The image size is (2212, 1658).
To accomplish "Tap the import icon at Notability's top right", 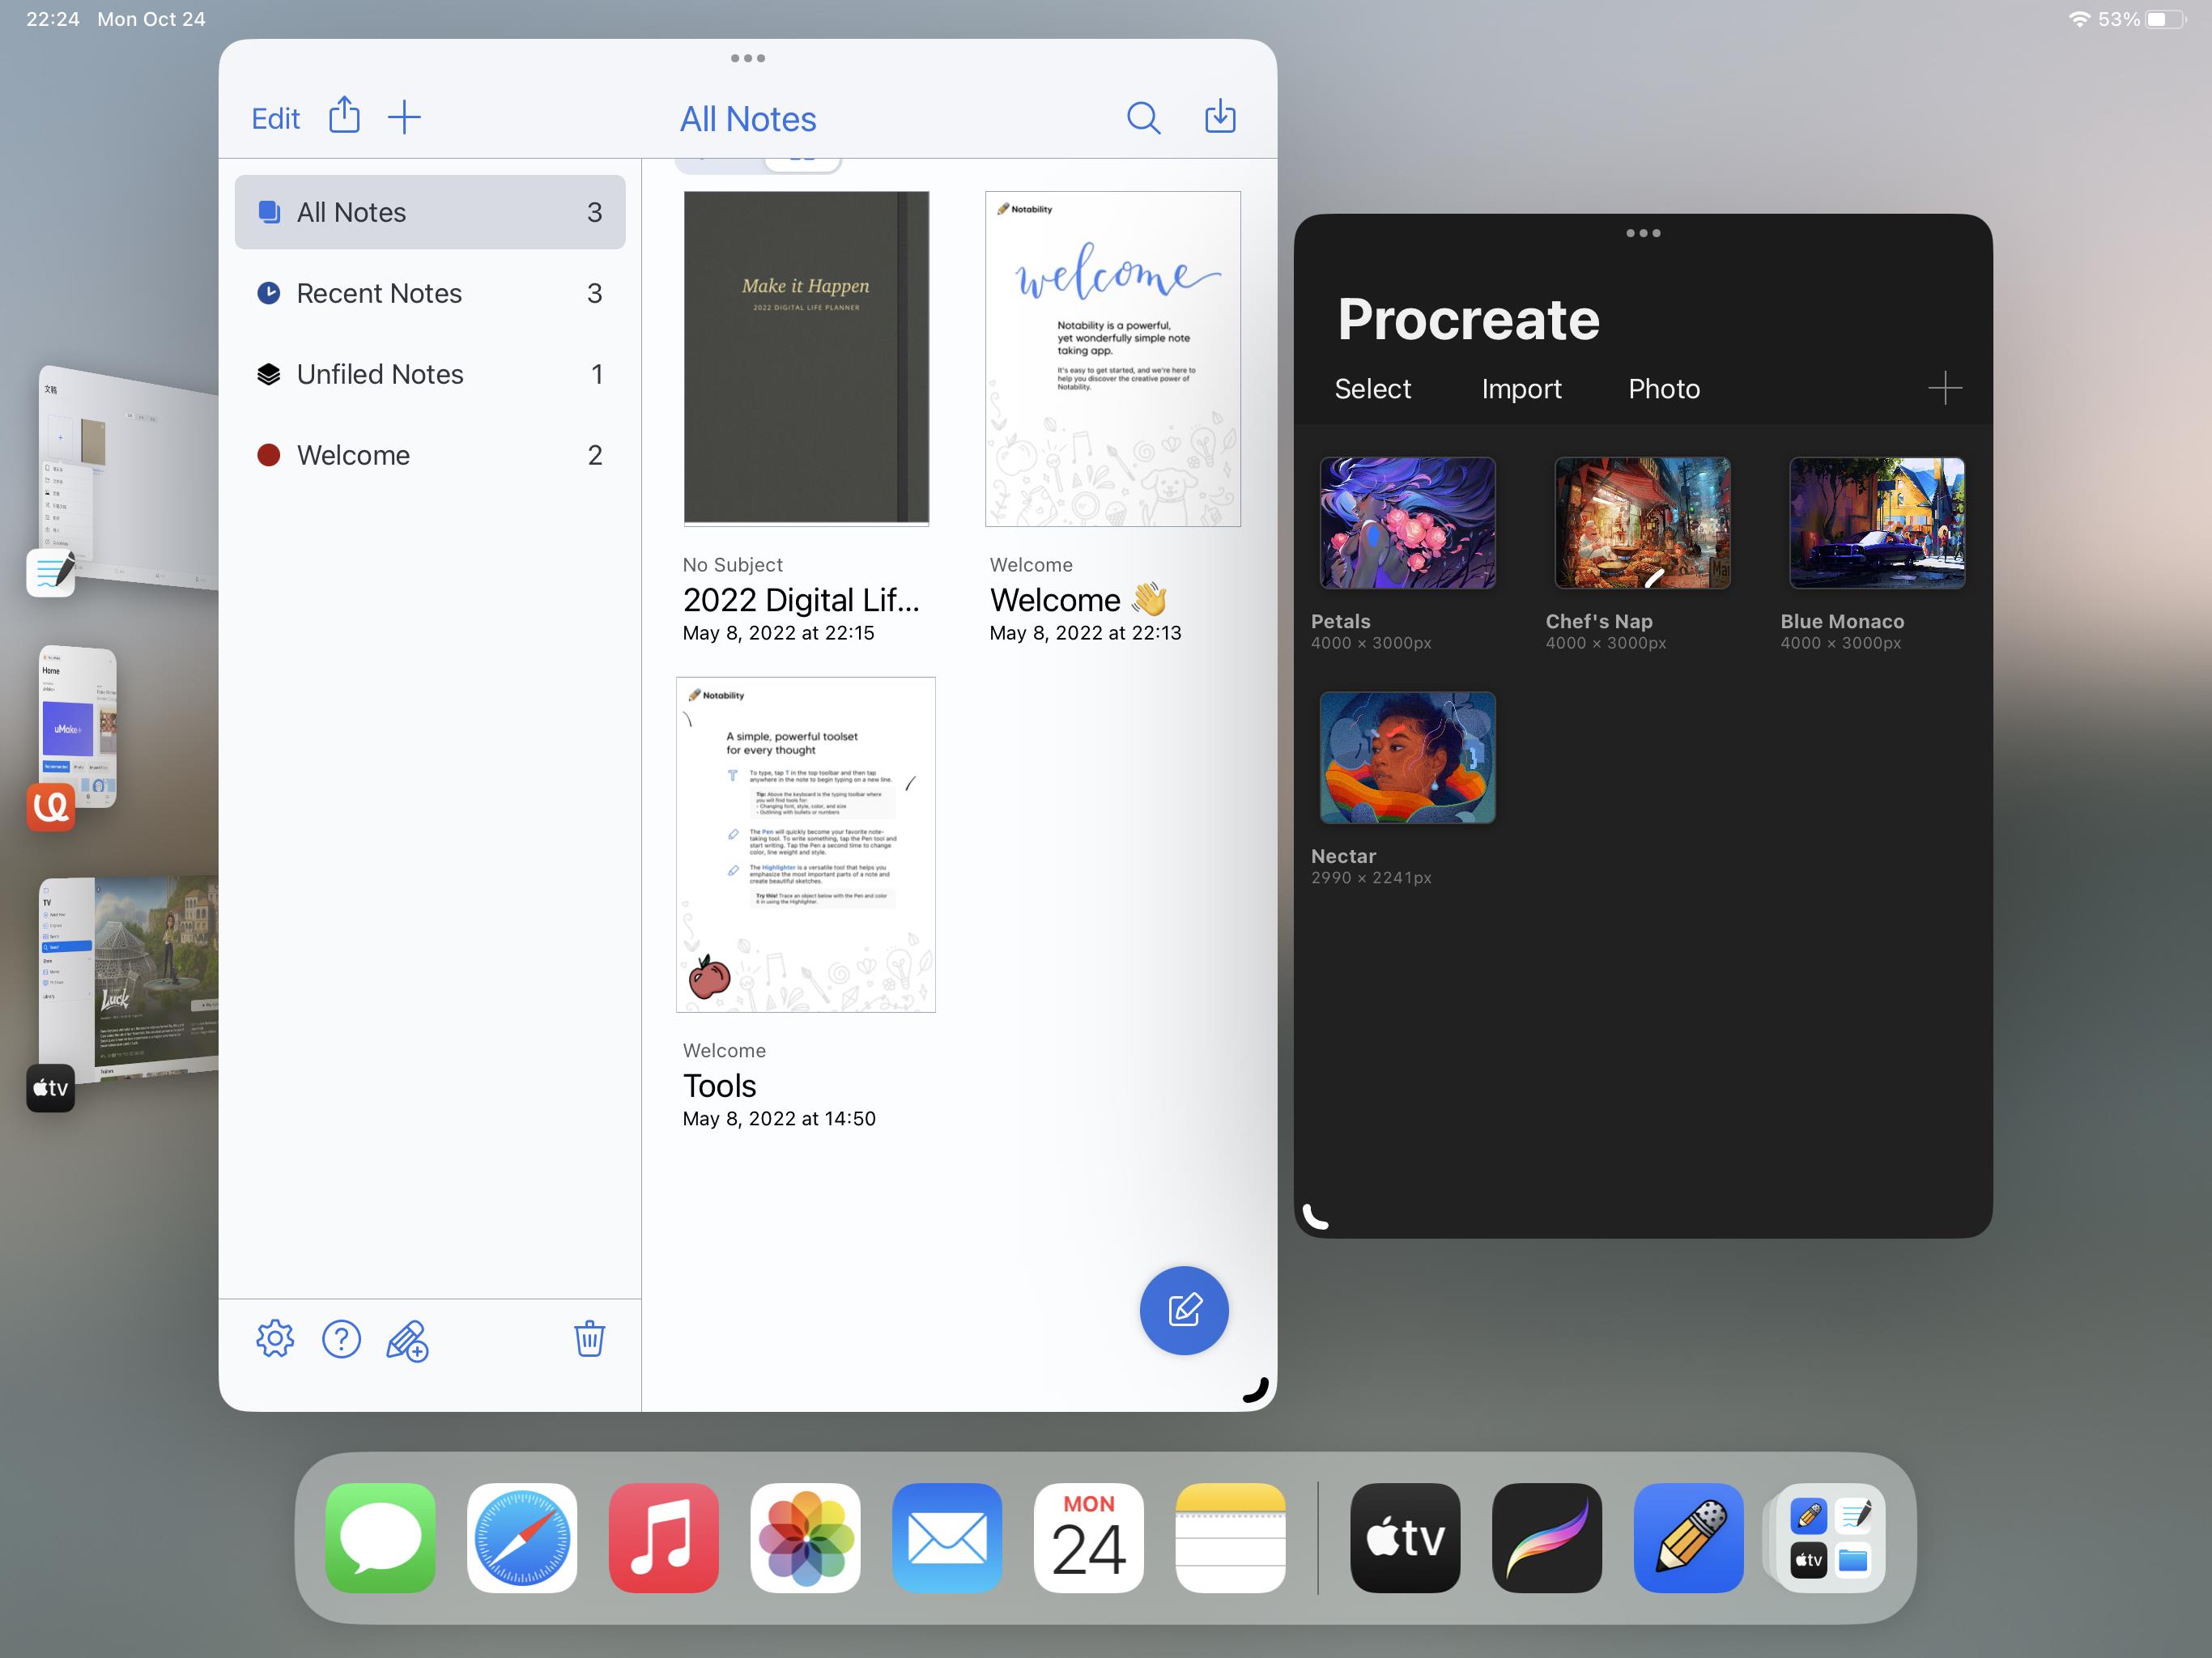I will (x=1220, y=117).
